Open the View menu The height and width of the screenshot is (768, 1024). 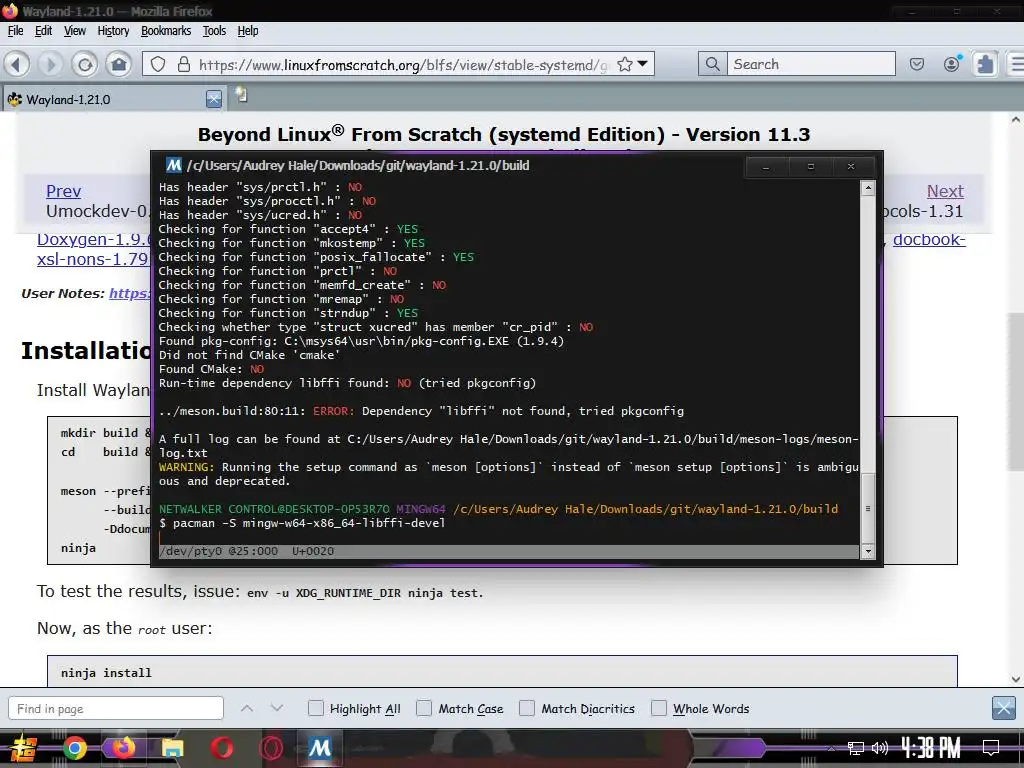[75, 31]
